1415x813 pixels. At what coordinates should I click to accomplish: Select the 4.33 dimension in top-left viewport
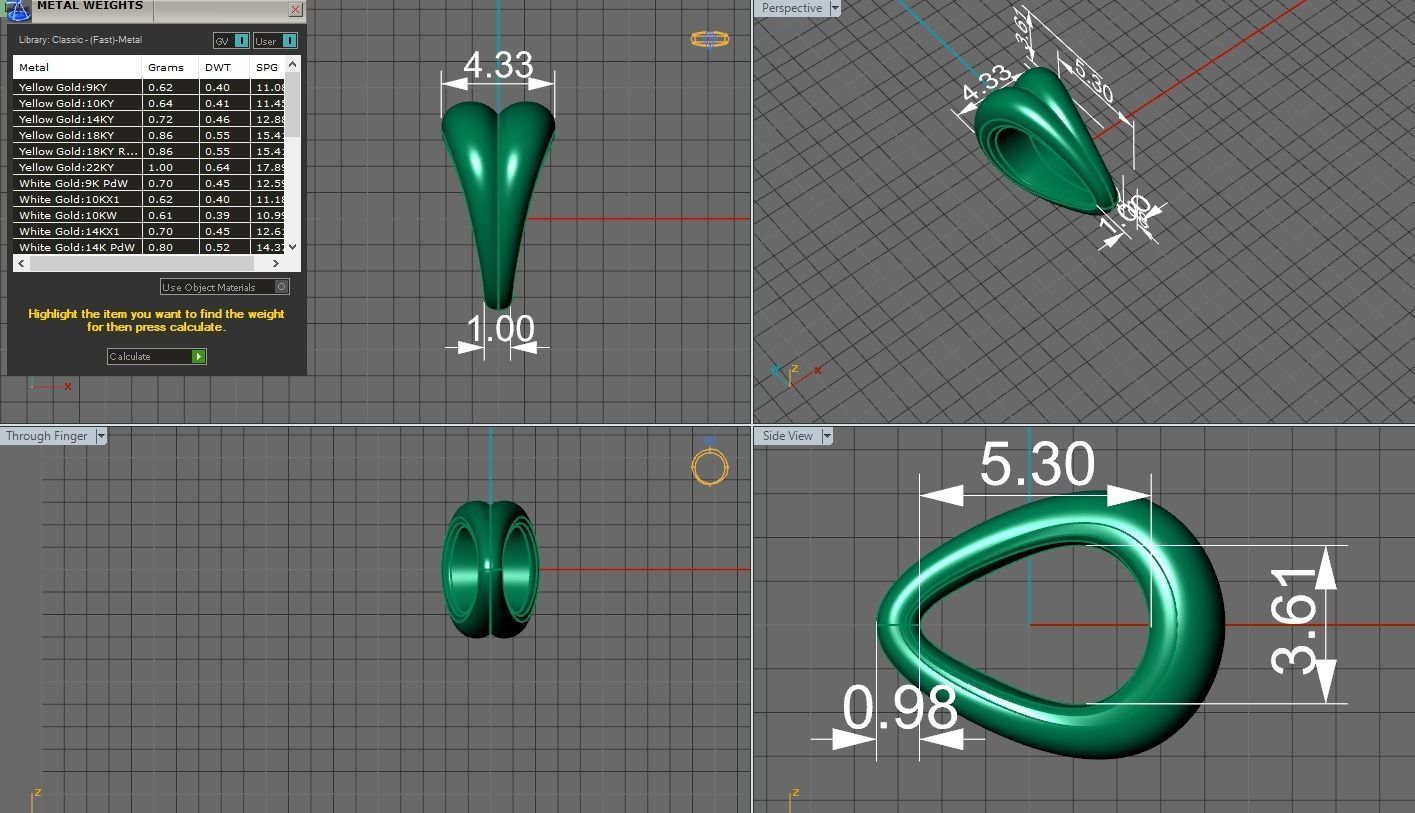click(x=498, y=65)
